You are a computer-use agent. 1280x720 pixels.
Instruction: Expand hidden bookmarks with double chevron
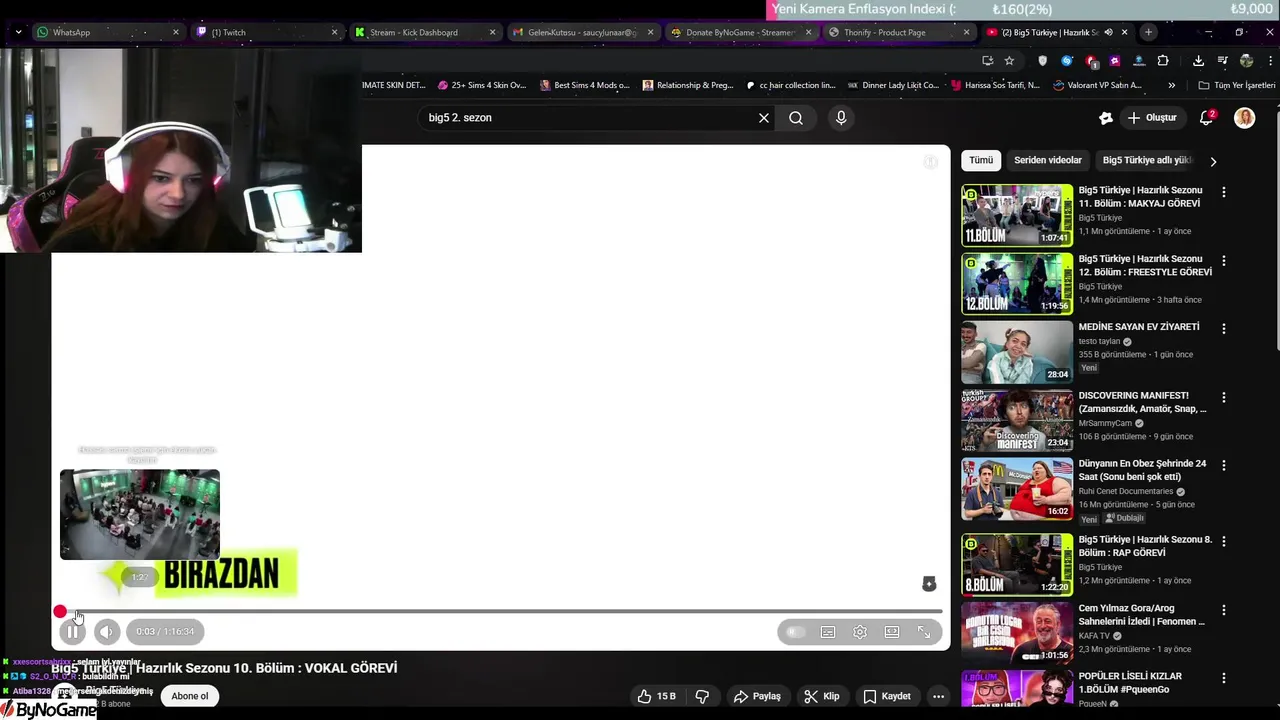1172,85
